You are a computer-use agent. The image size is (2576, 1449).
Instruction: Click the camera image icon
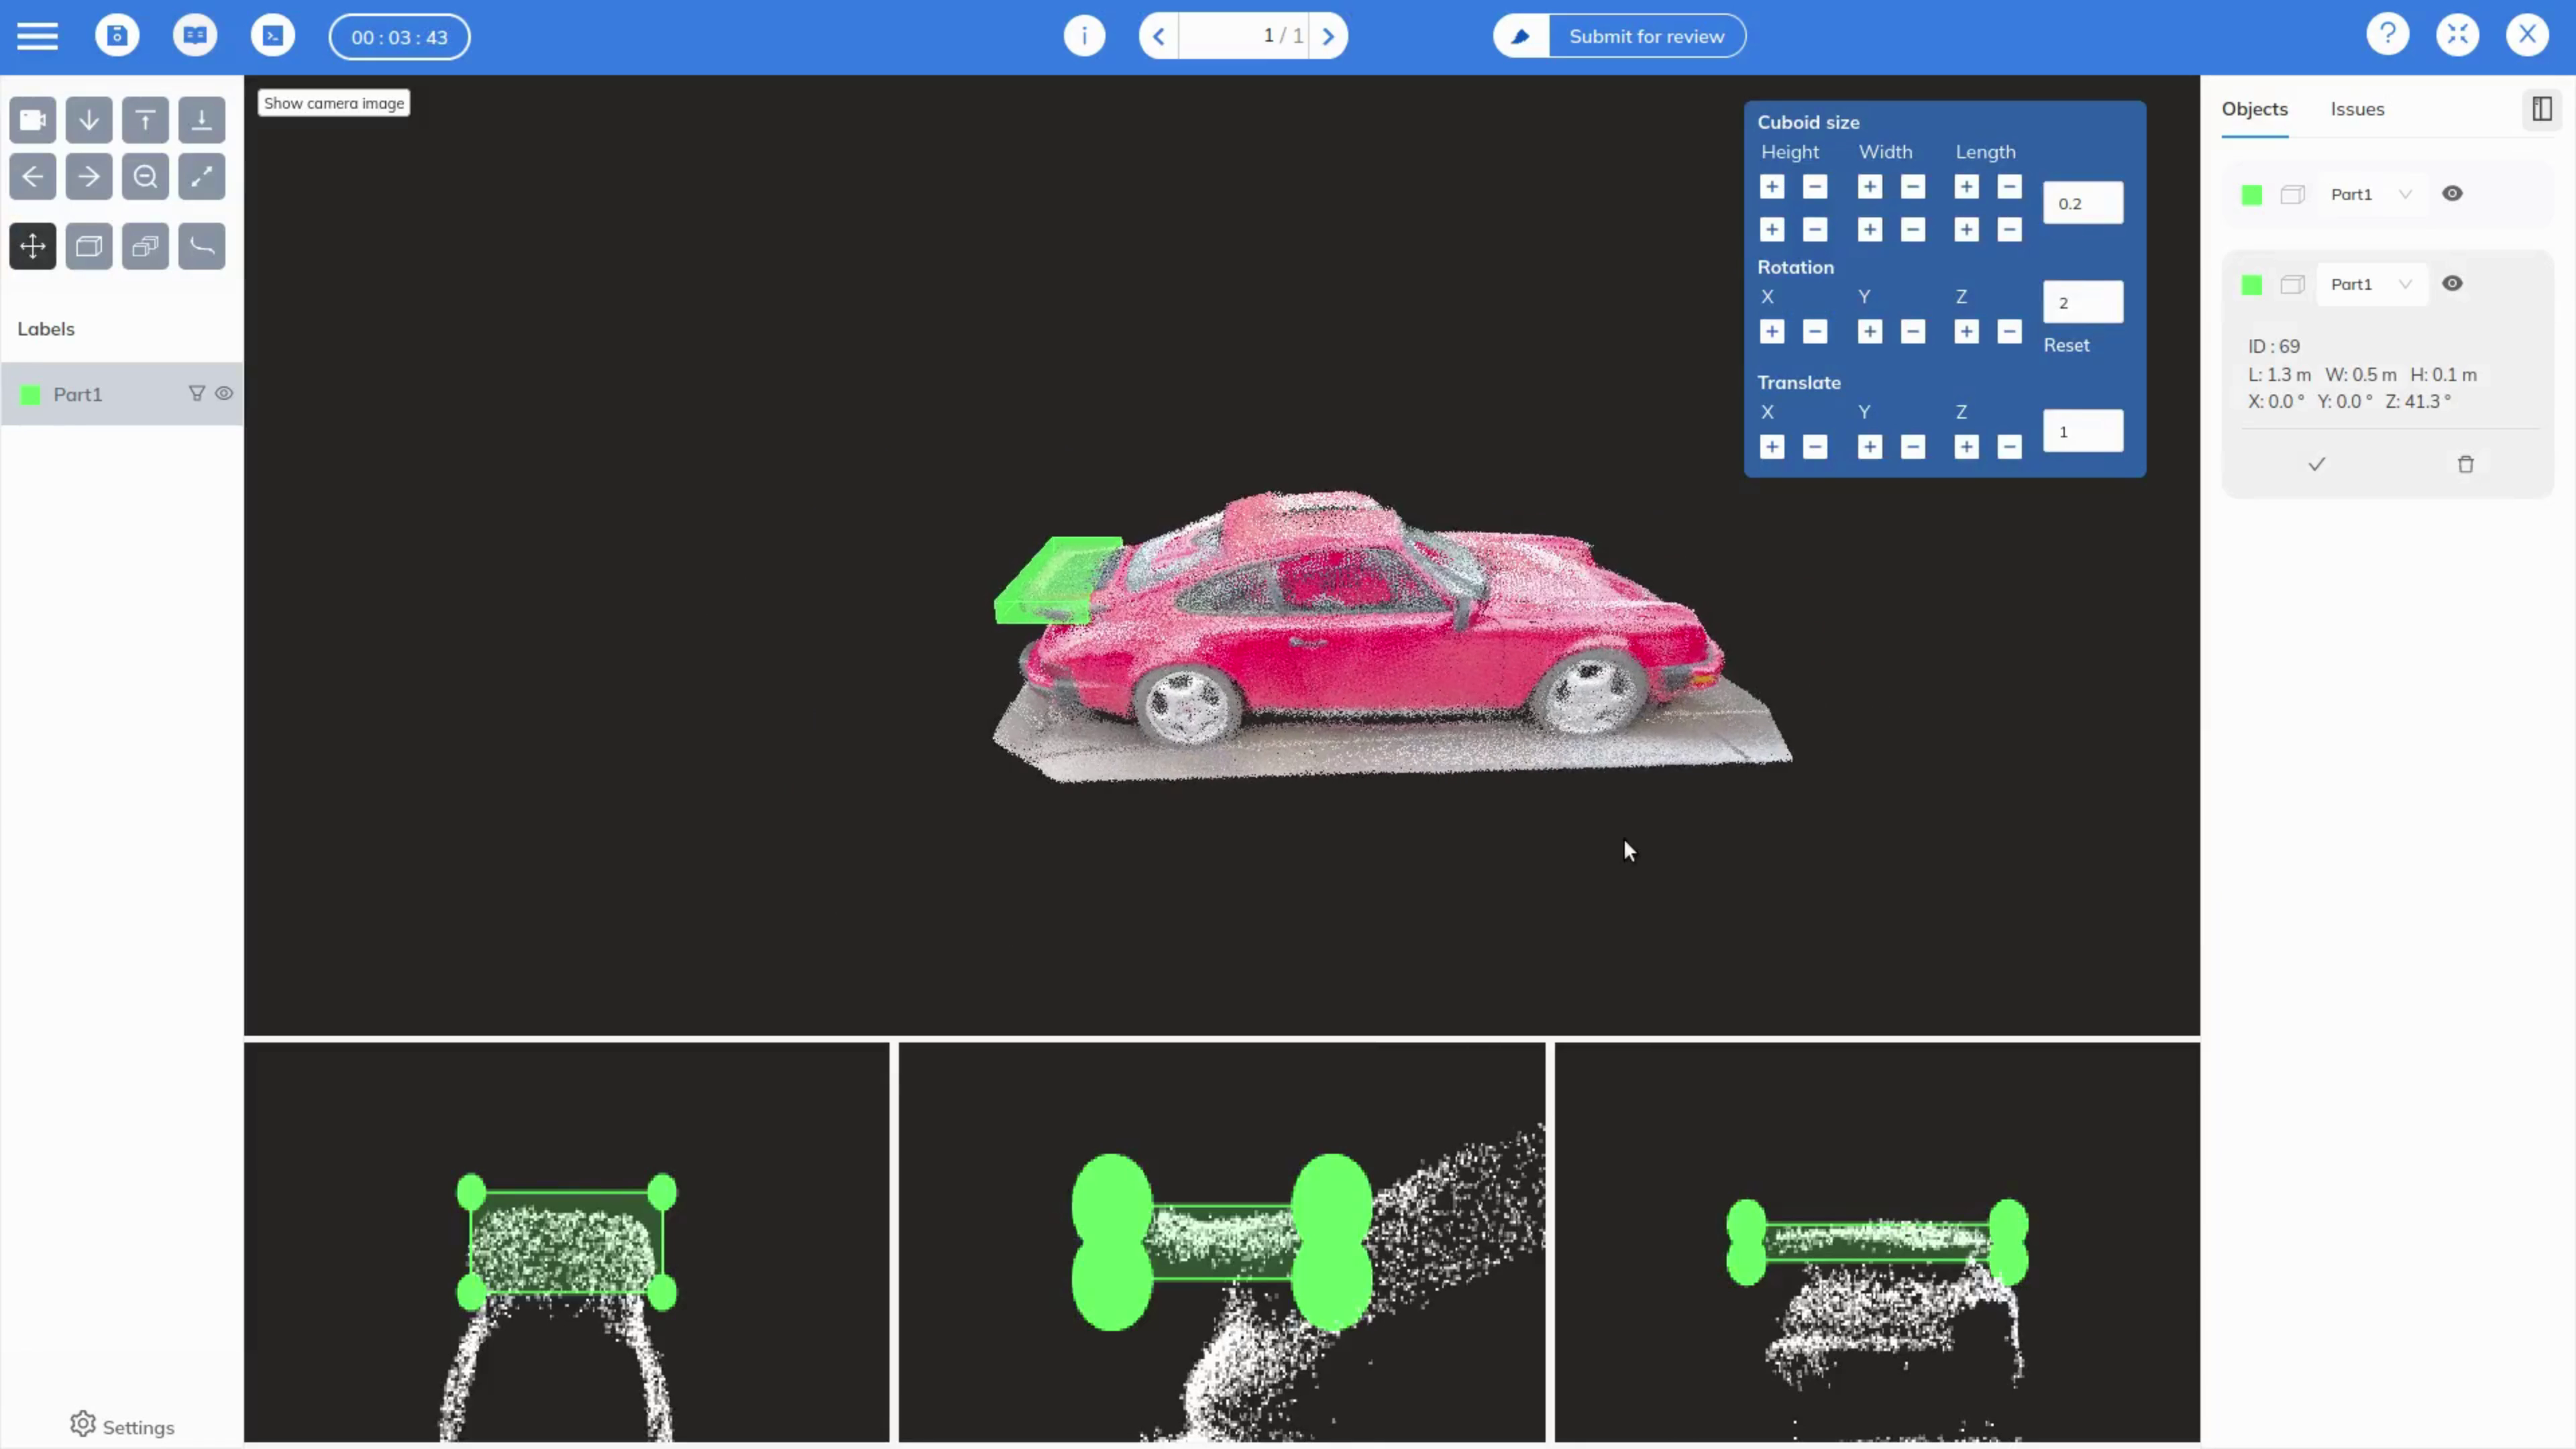tap(33, 120)
